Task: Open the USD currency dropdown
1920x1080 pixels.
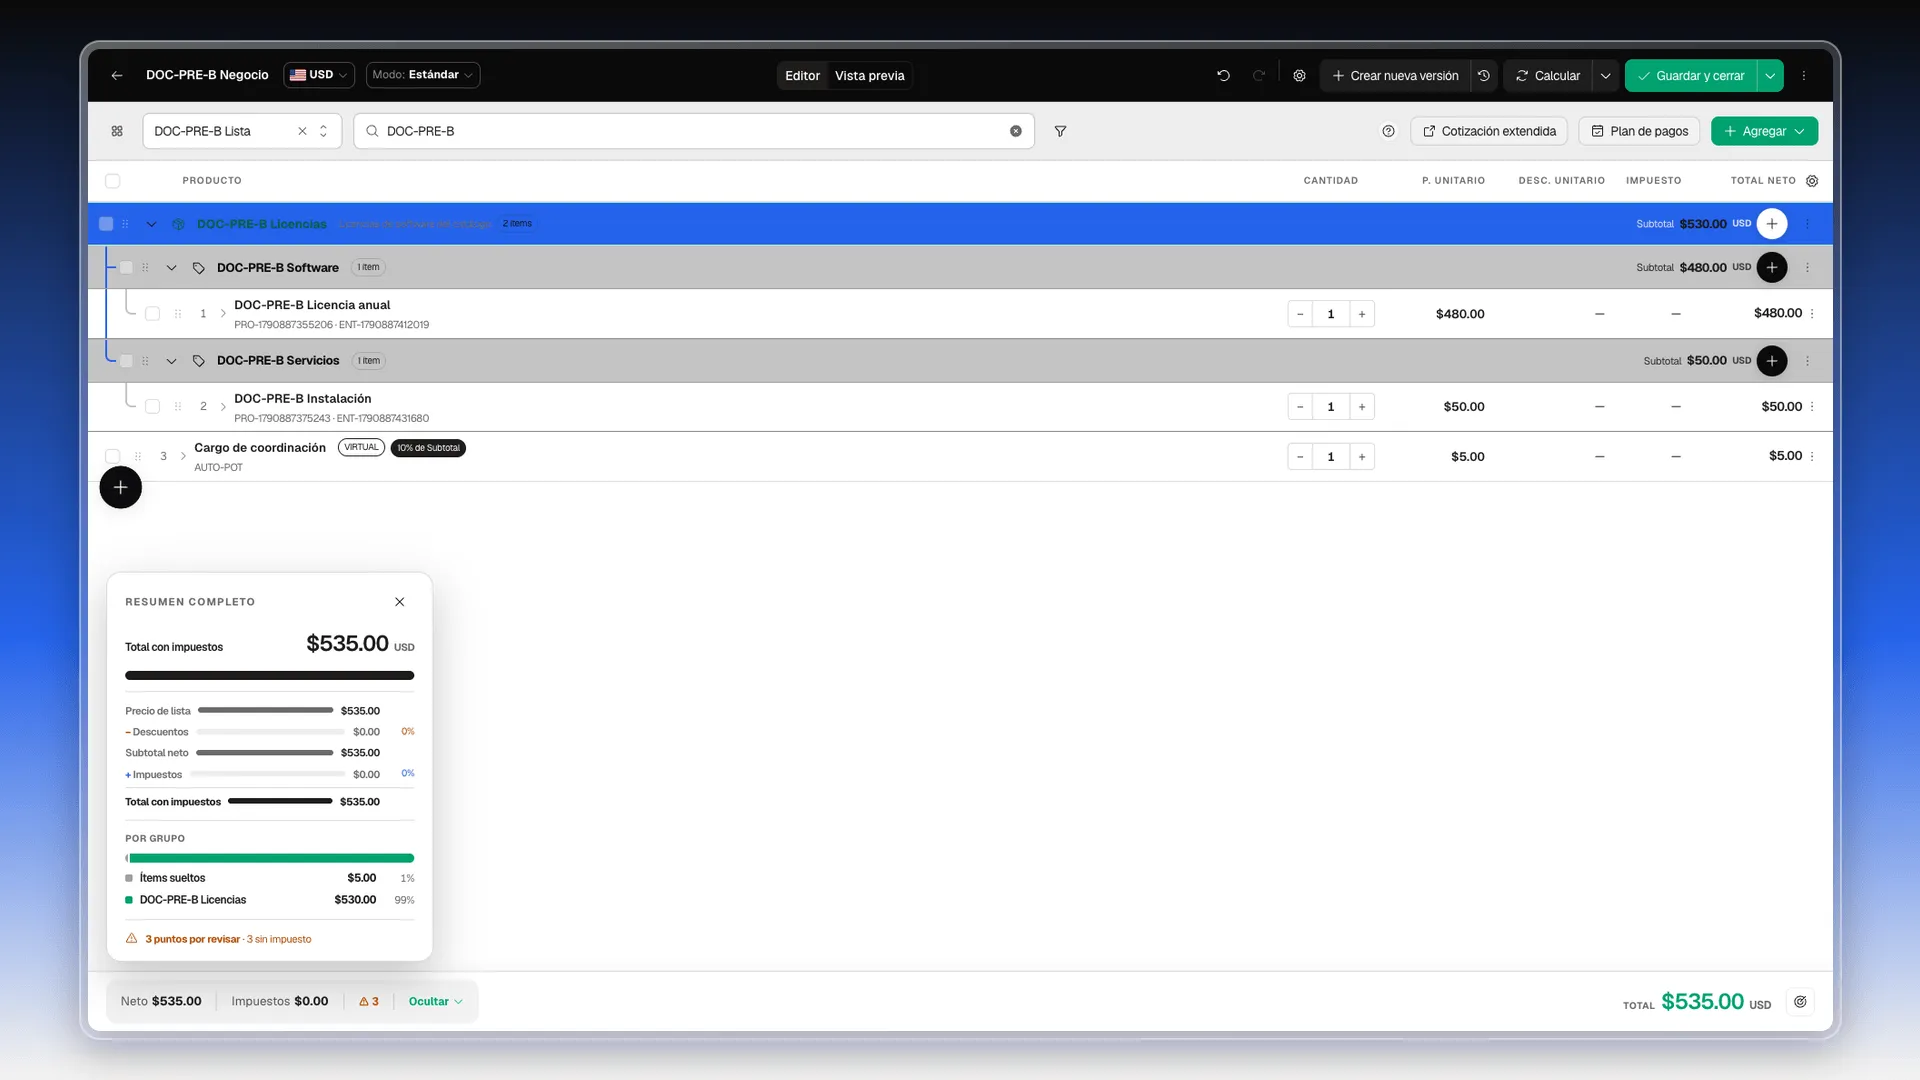Action: click(x=319, y=75)
